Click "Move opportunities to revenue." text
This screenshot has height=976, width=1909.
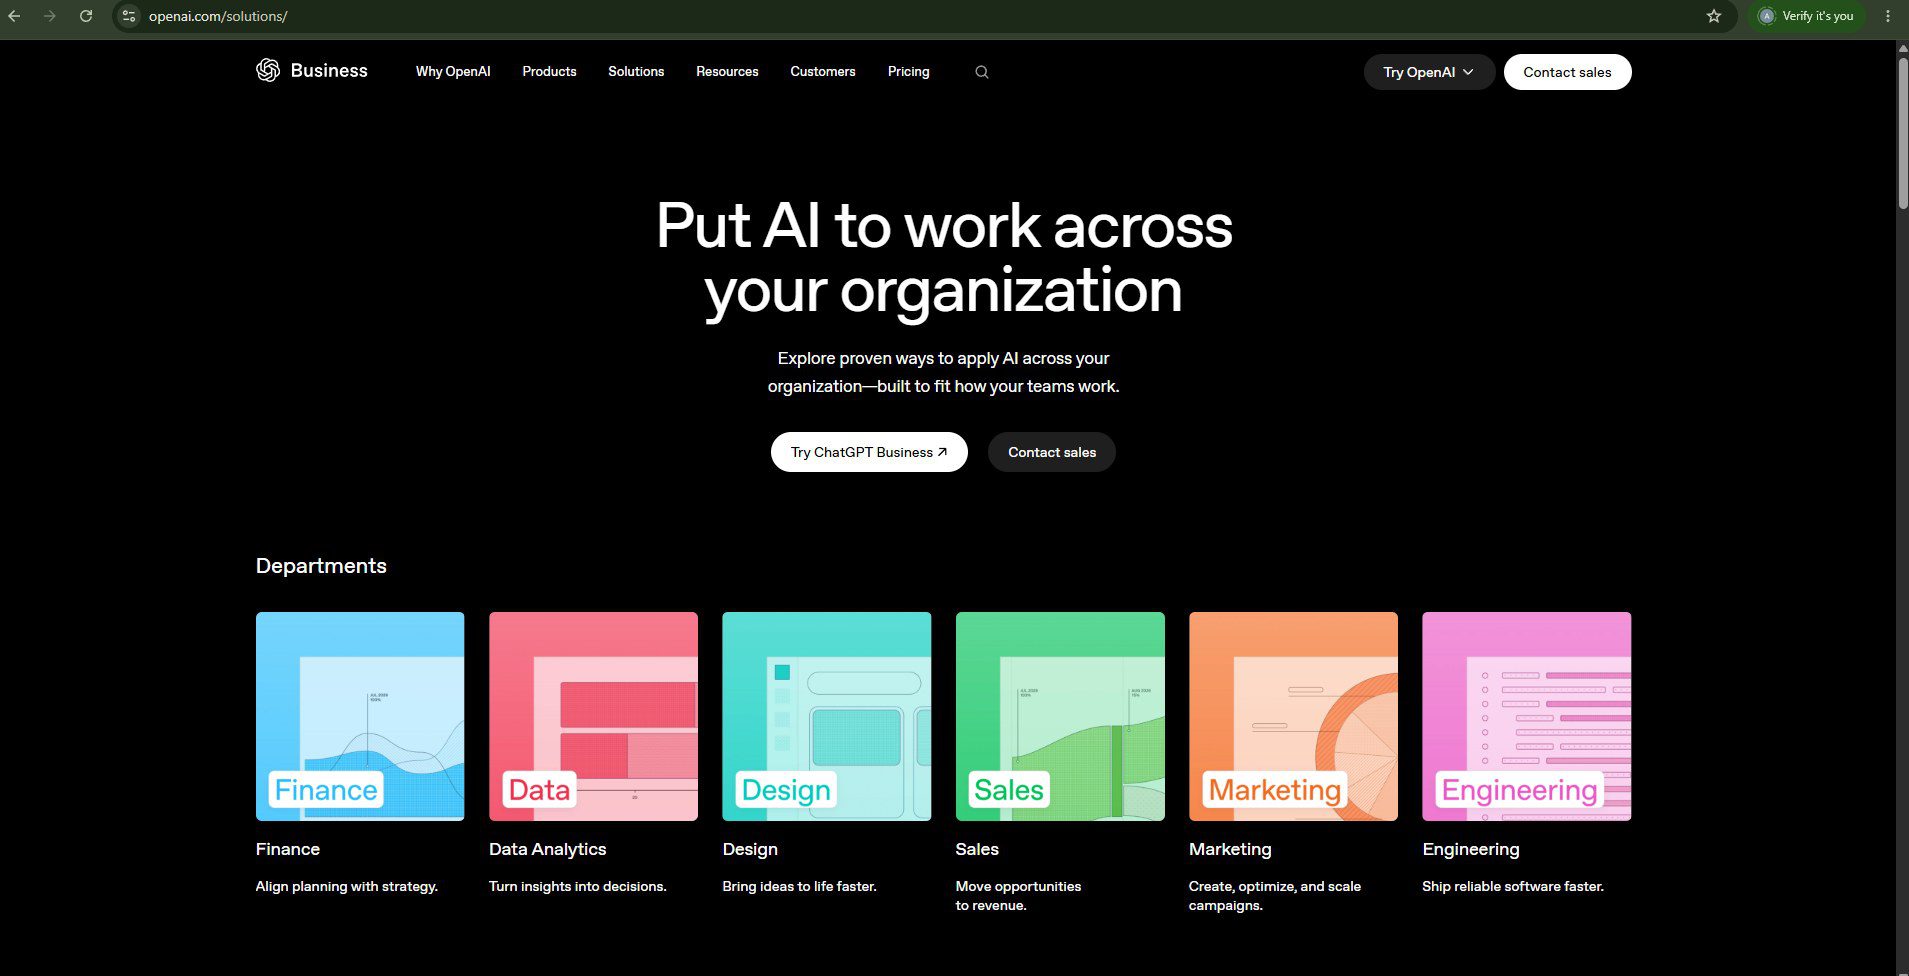pyautogui.click(x=1018, y=896)
